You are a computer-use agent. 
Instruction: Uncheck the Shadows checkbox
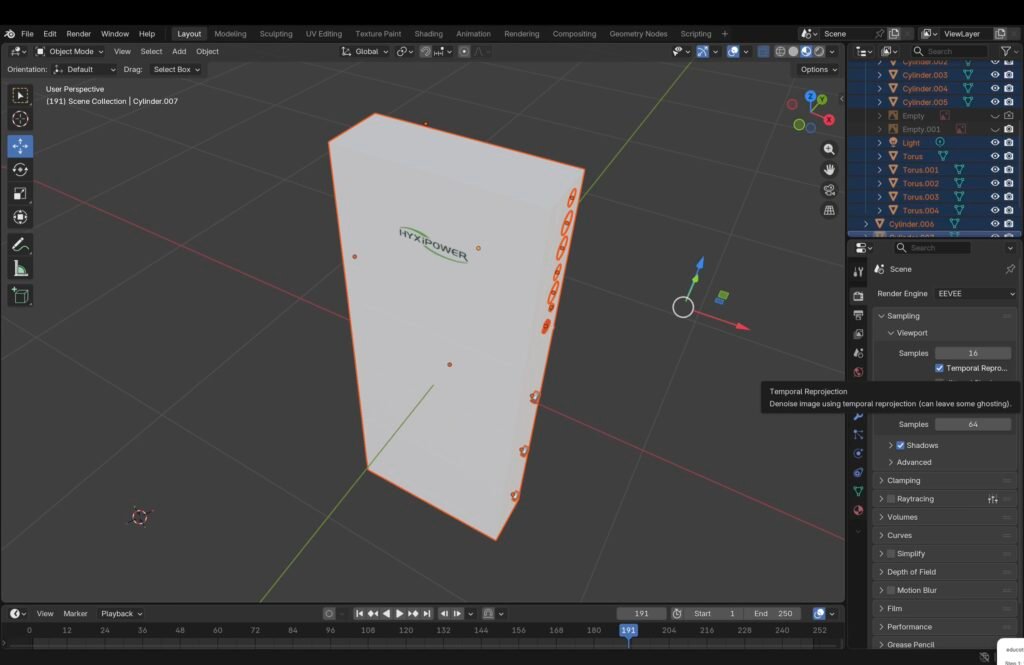click(x=900, y=445)
